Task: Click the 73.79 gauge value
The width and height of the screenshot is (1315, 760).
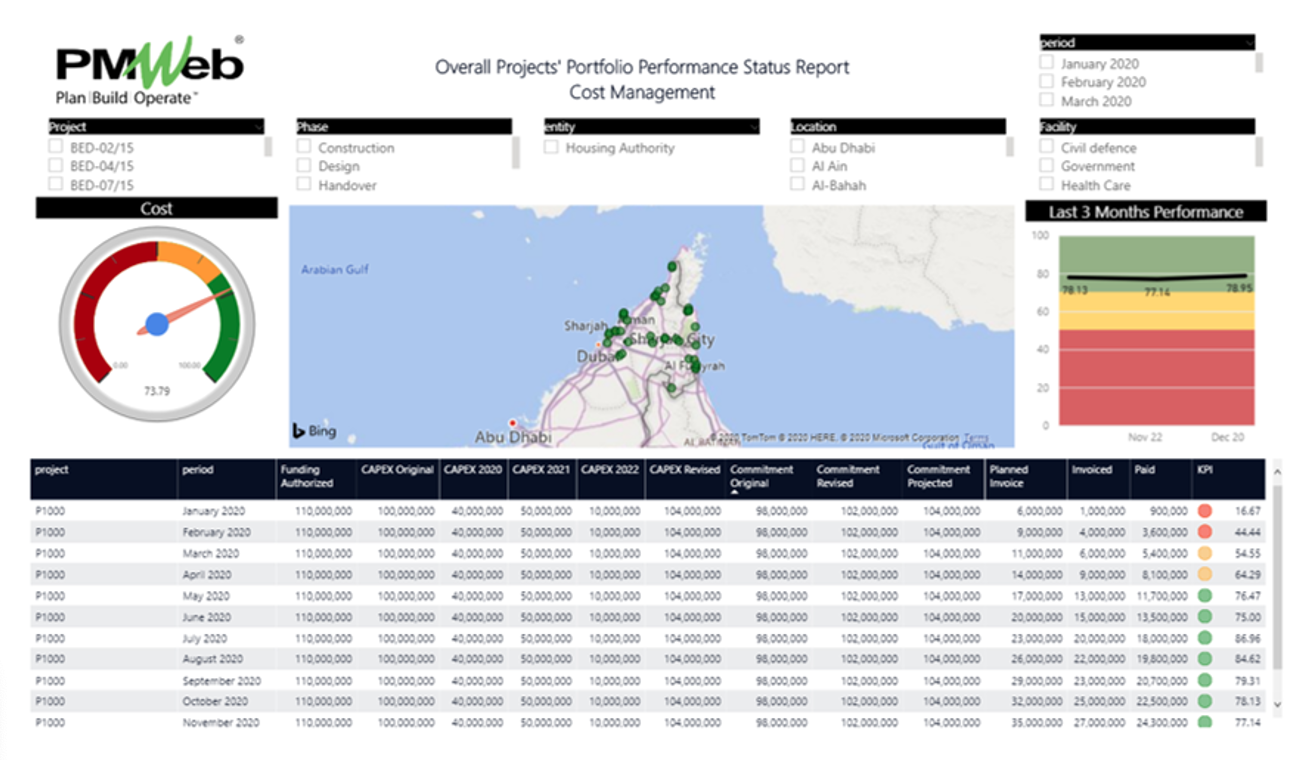Action: click(x=157, y=391)
